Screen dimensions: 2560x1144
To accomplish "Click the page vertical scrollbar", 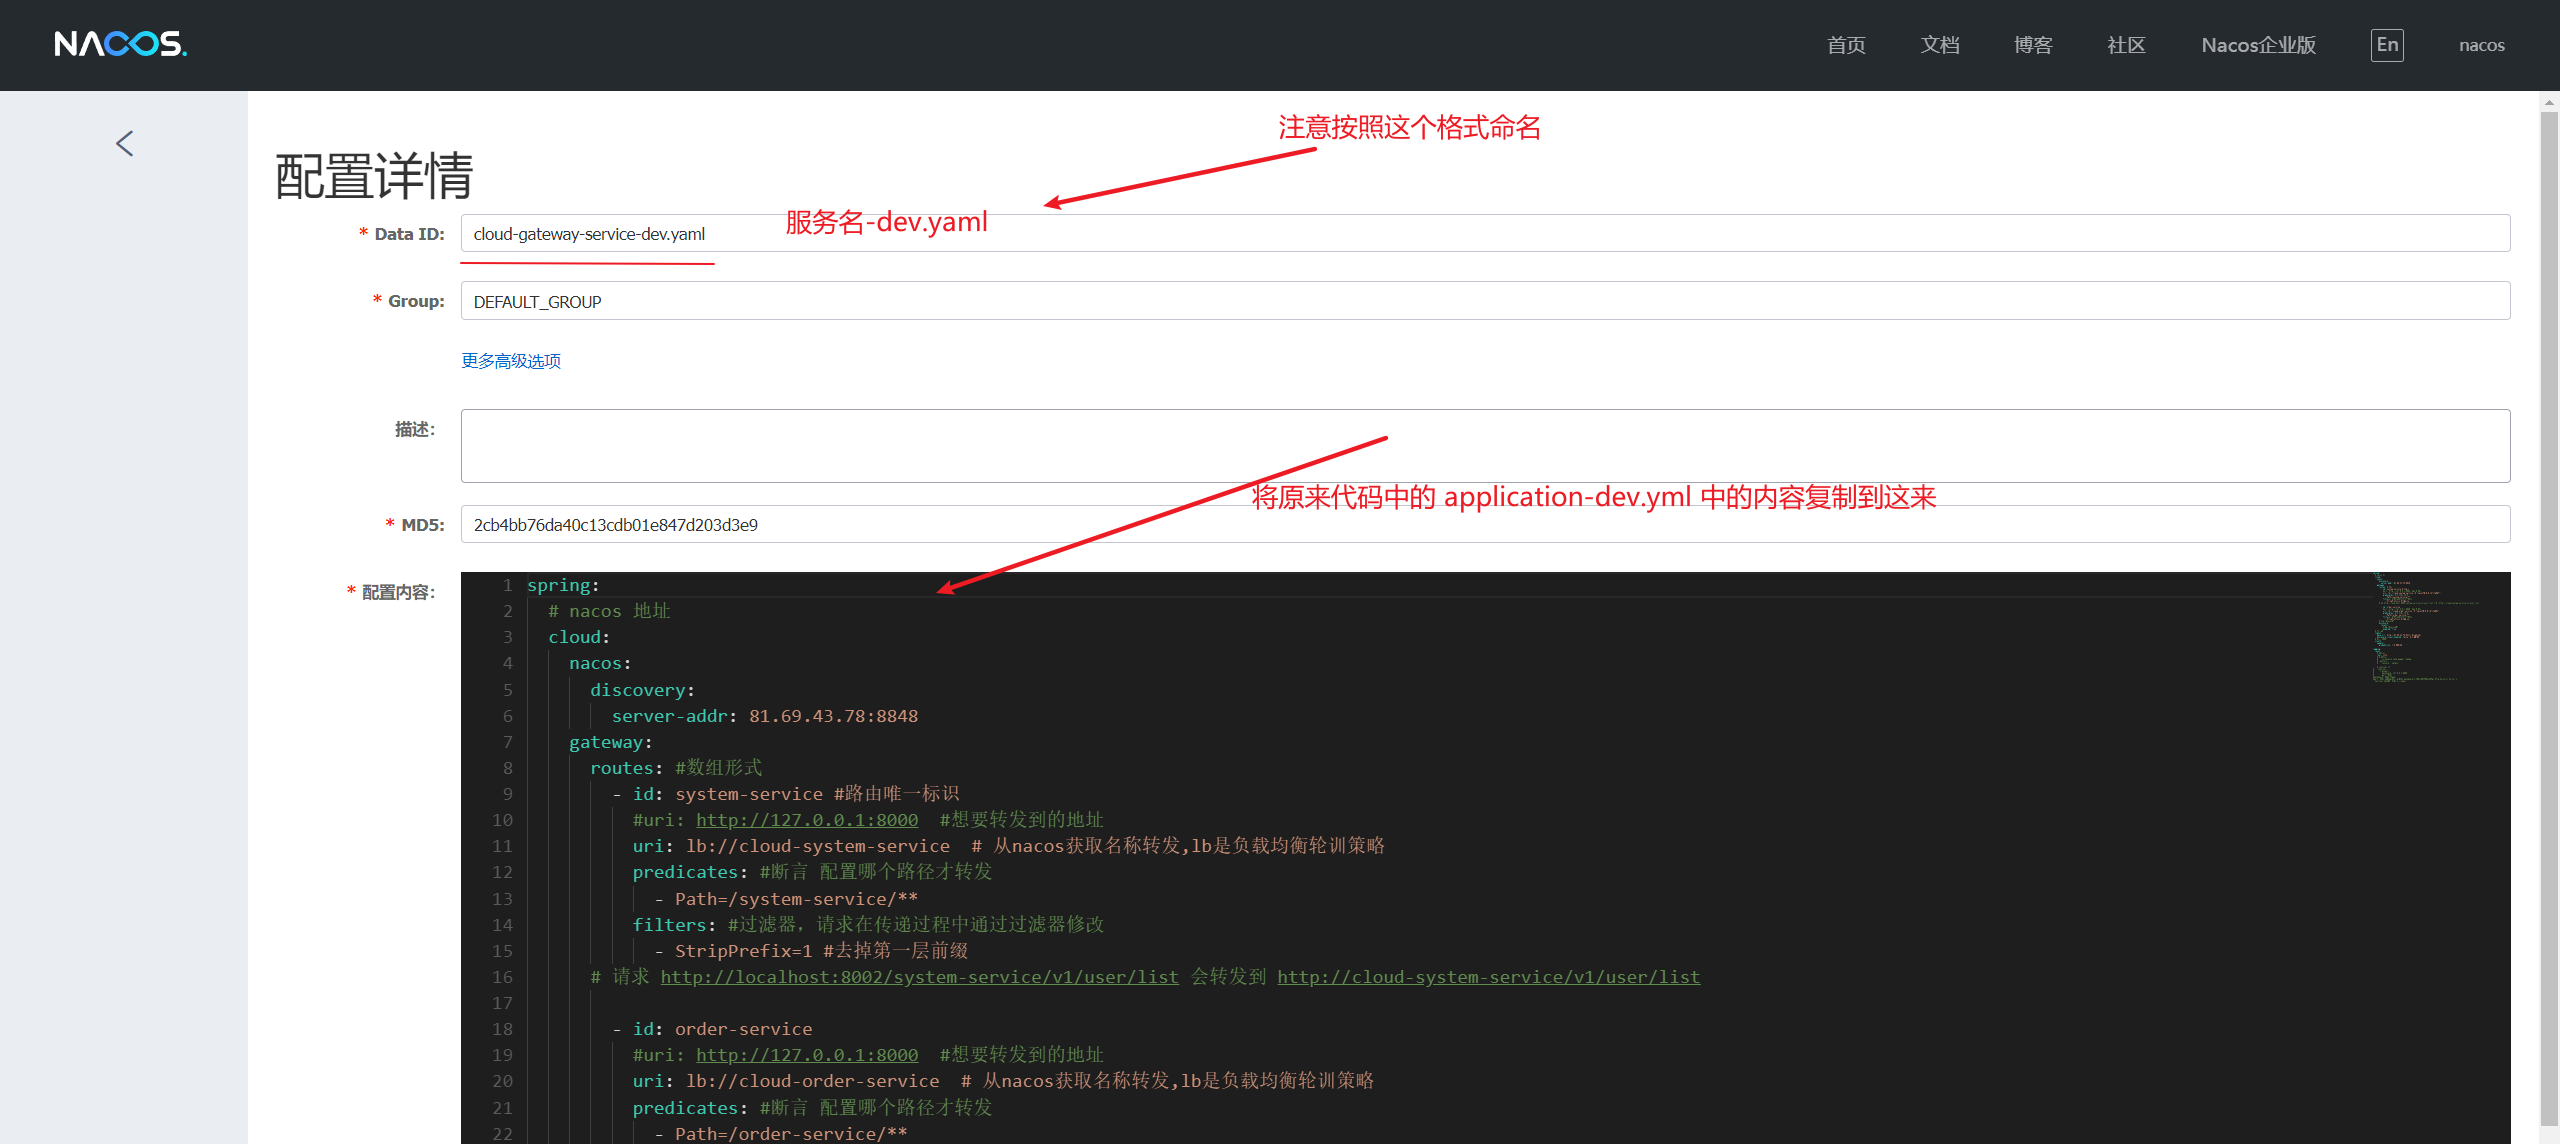I will click(2549, 600).
